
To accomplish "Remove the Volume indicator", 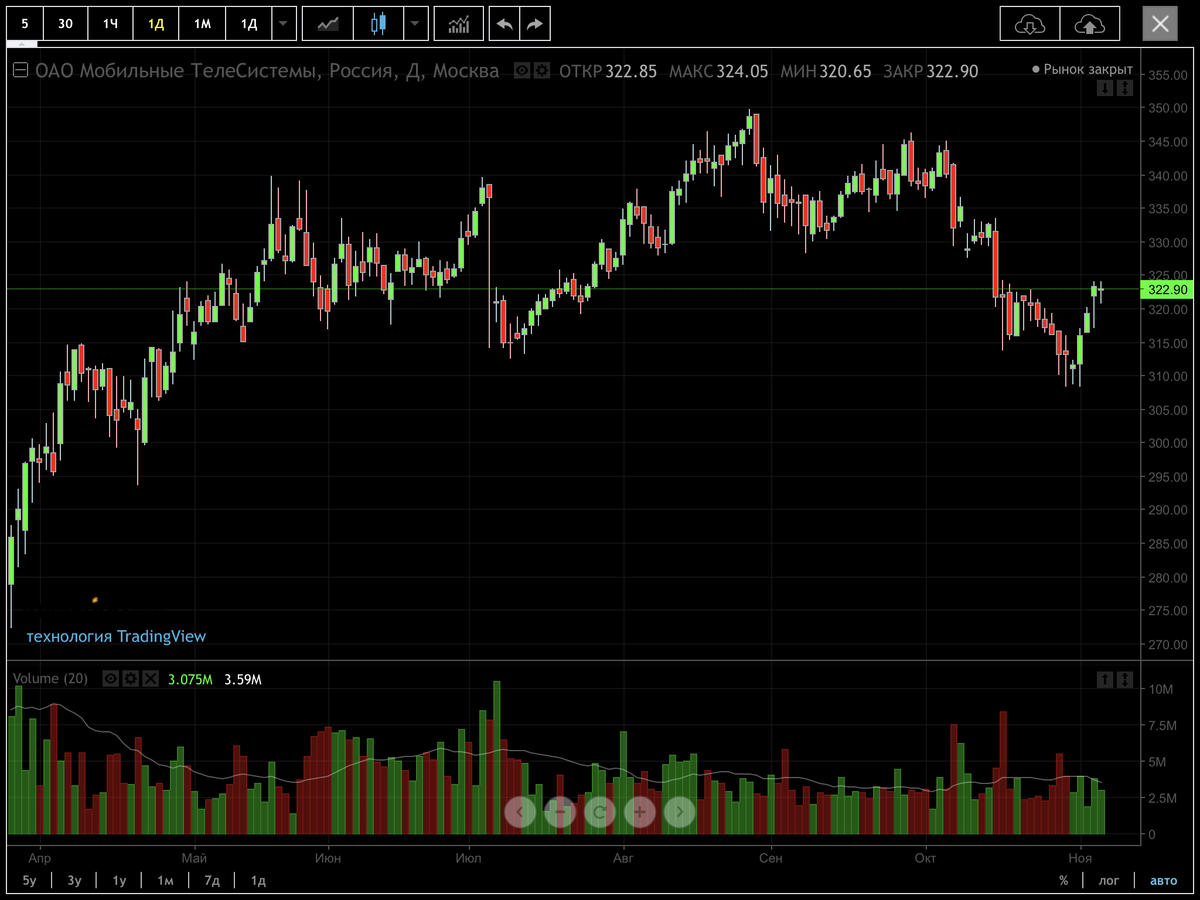I will click(150, 679).
